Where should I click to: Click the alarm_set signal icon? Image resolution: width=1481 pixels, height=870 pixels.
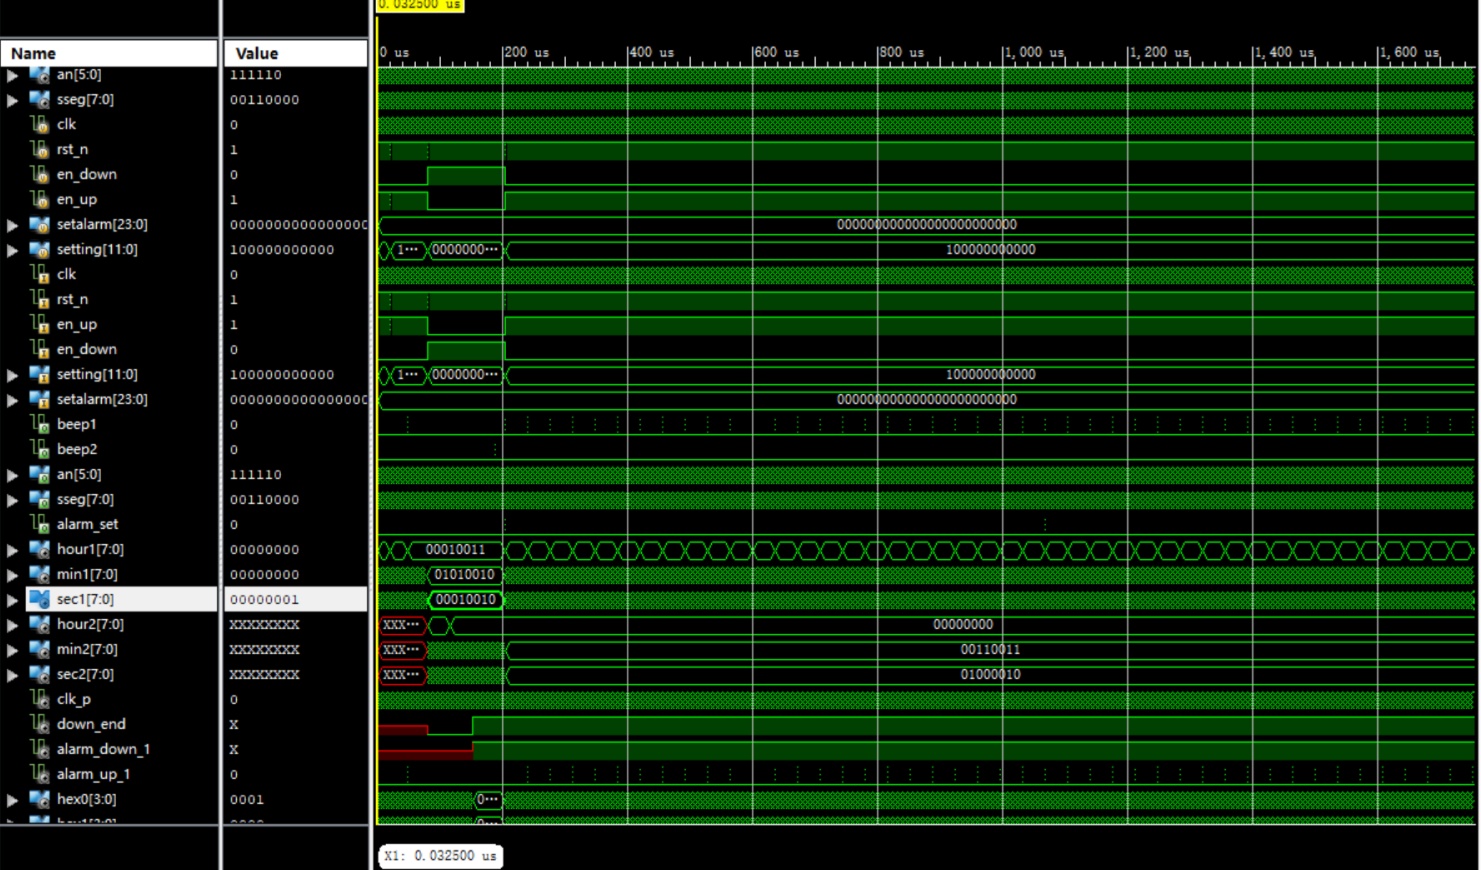click(x=40, y=524)
